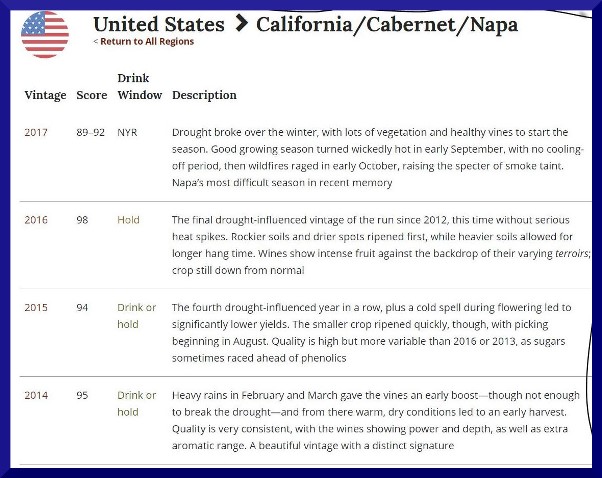Click the 2014 description about heavy rains

pos(370,420)
